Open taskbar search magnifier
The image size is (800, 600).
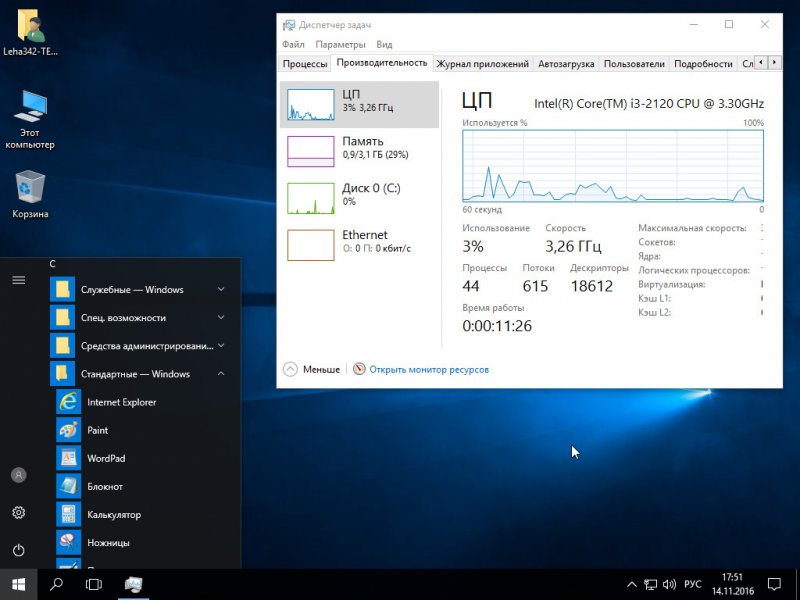[x=56, y=585]
